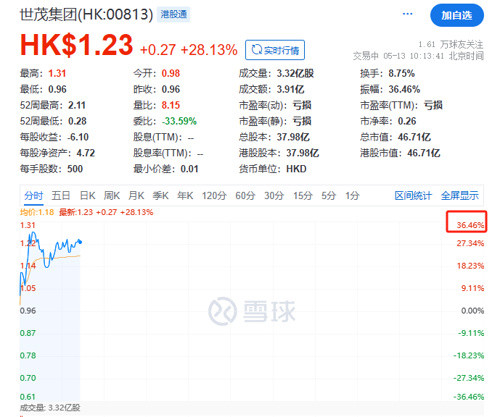
Task: Open the three-dots more options menu
Action: tap(407, 14)
